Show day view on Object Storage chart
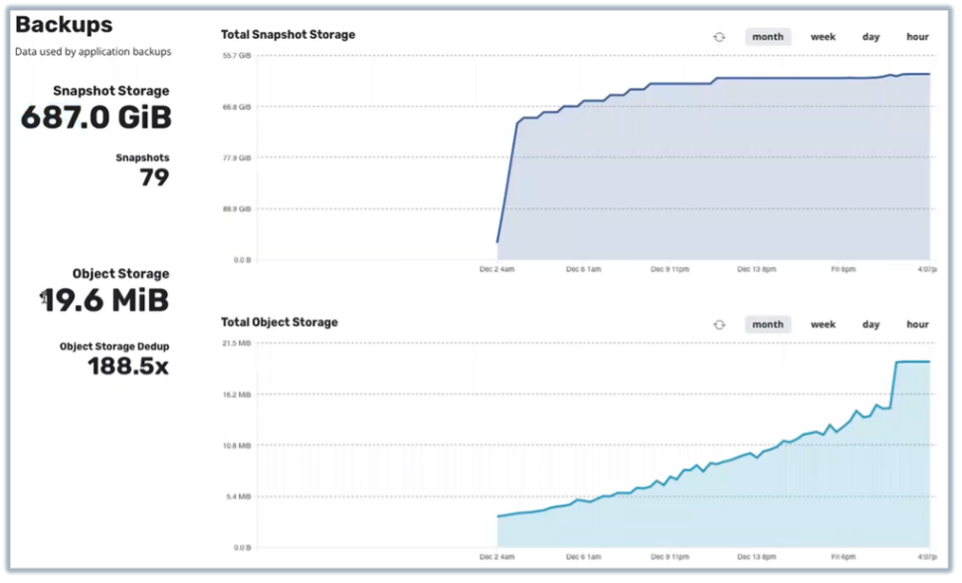962x583 pixels. pos(871,325)
